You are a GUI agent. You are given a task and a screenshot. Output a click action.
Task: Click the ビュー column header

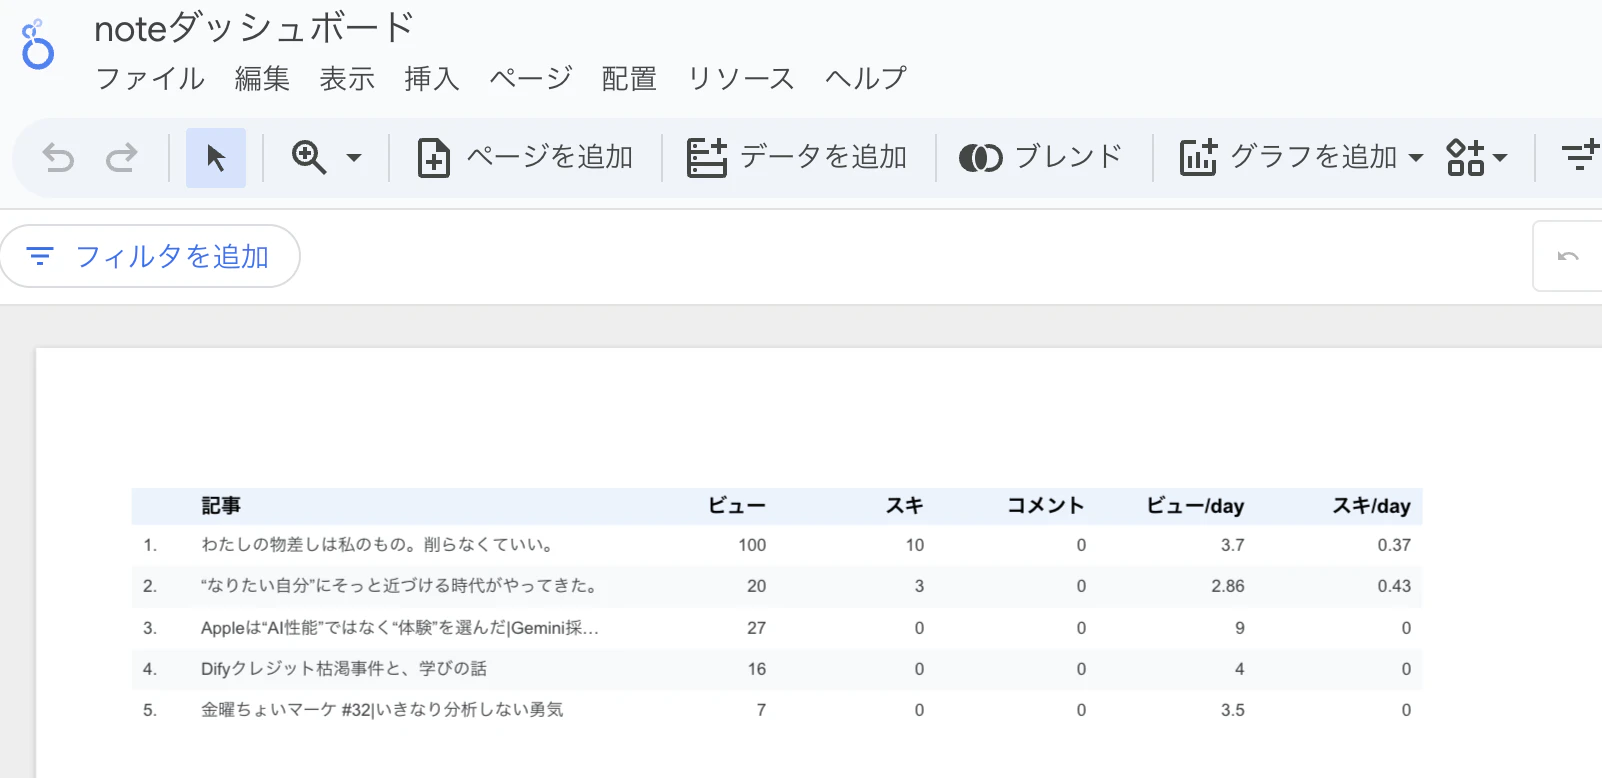click(x=737, y=506)
